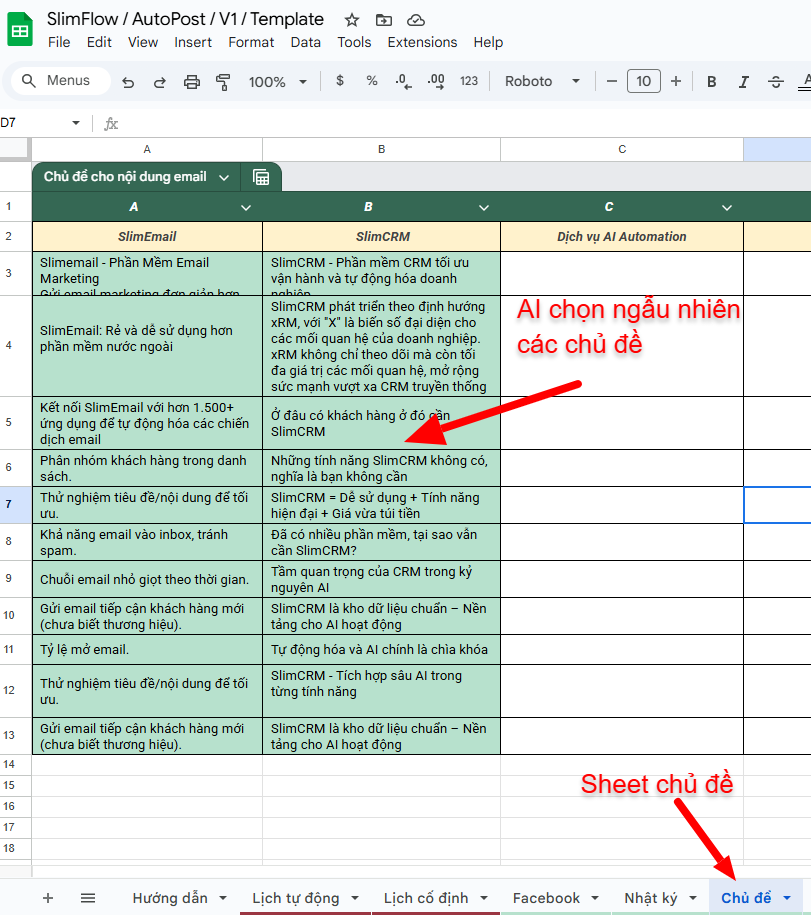Switch to the Facebook sheet tab
Image resolution: width=811 pixels, height=915 pixels.
pos(546,898)
